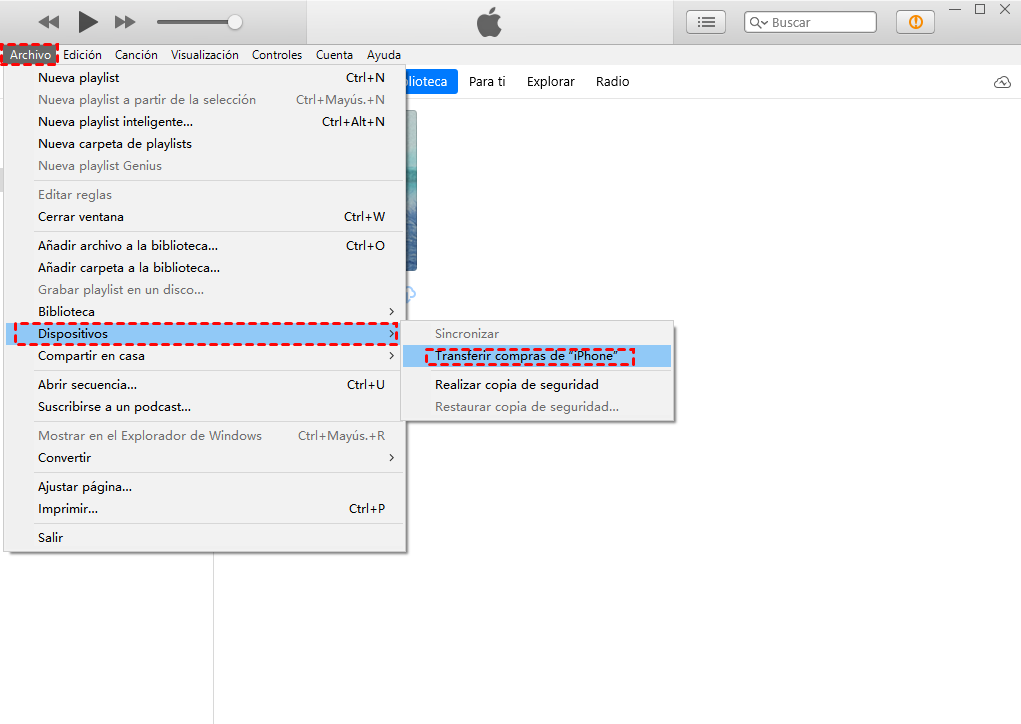
Task: Switch to the Radio tab
Action: coord(612,82)
